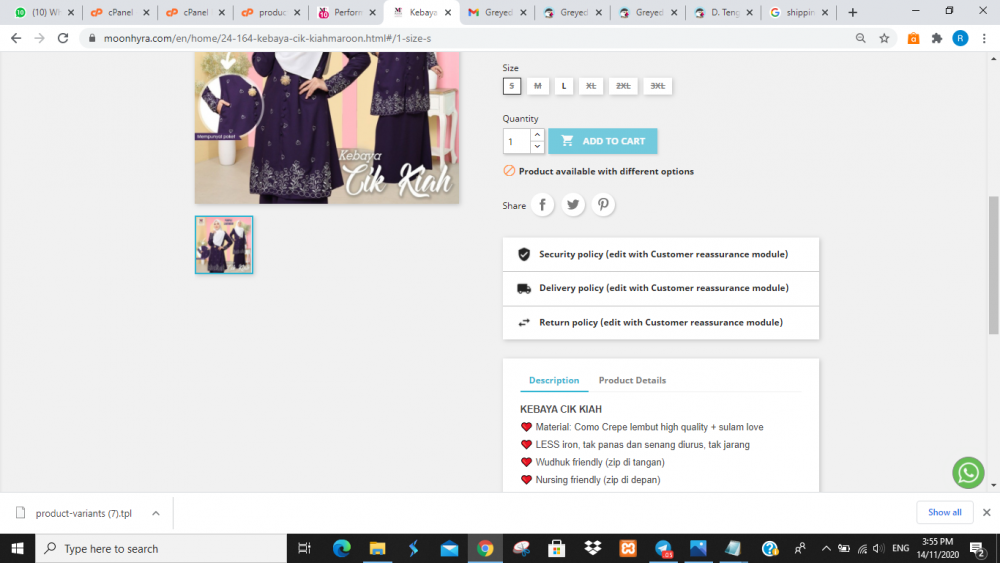Select size S

(x=511, y=86)
